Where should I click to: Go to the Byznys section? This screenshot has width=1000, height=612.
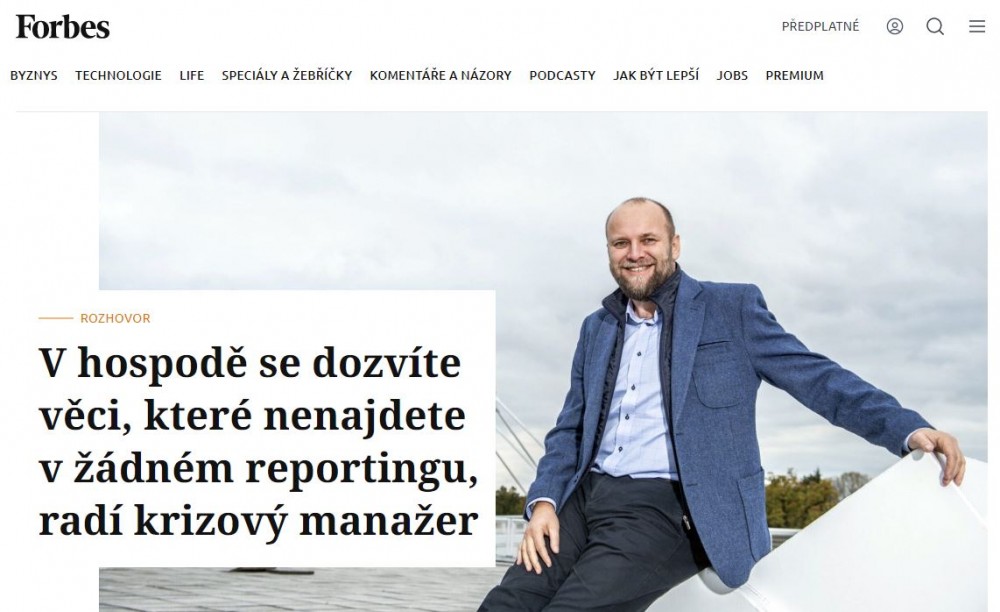coord(34,75)
